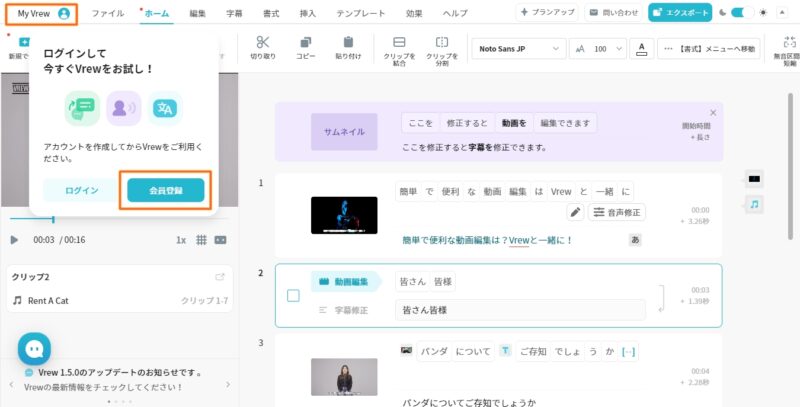The height and width of the screenshot is (407, 800).
Task: Click the clip 3 presenter thumbnail
Action: pyautogui.click(x=344, y=377)
